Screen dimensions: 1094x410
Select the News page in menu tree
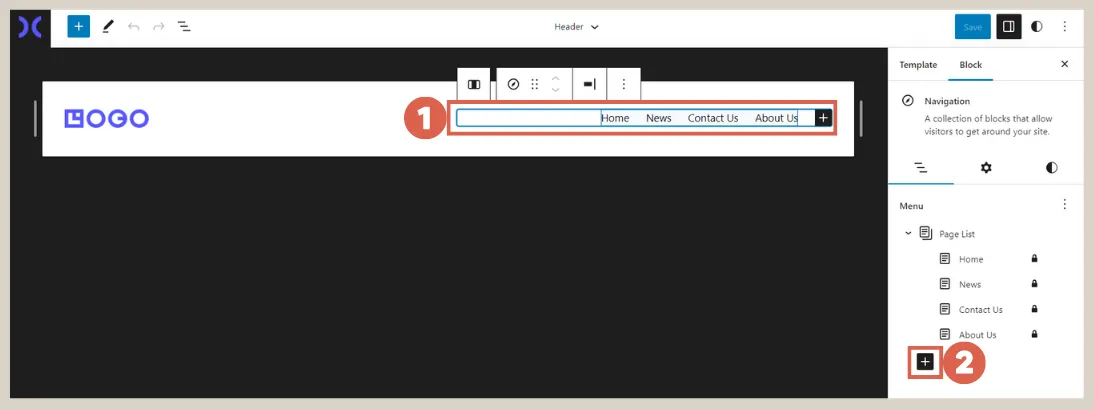point(970,284)
